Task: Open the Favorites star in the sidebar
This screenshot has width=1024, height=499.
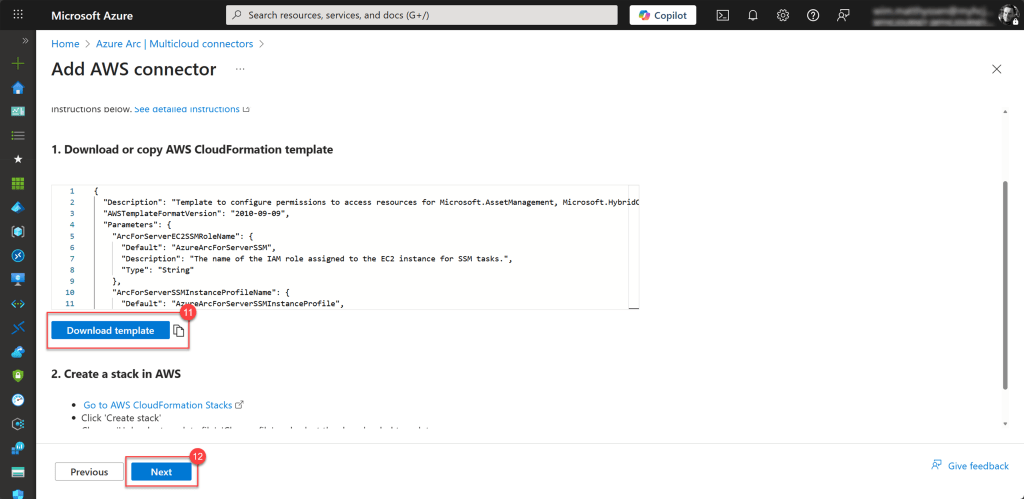Action: pyautogui.click(x=17, y=159)
